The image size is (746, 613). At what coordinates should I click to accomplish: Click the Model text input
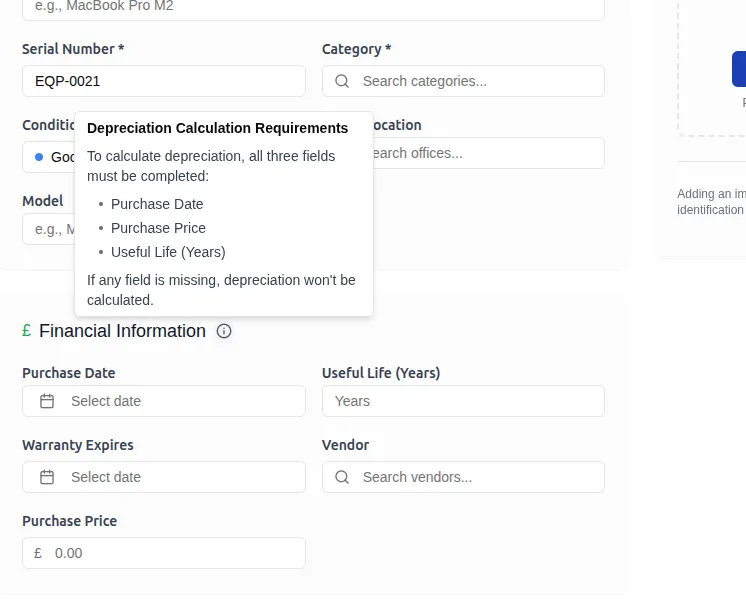pos(47,229)
